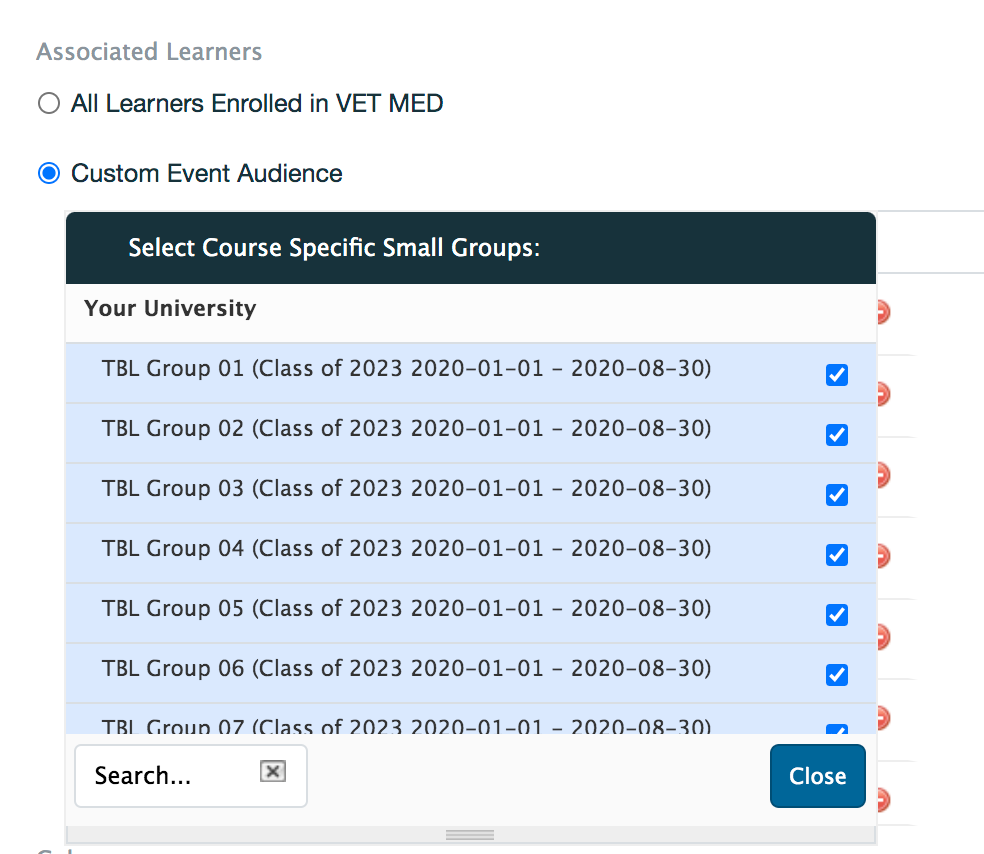Image resolution: width=984 pixels, height=854 pixels.
Task: Select the All Learners Enrolled in VET MED radio
Action: (48, 103)
